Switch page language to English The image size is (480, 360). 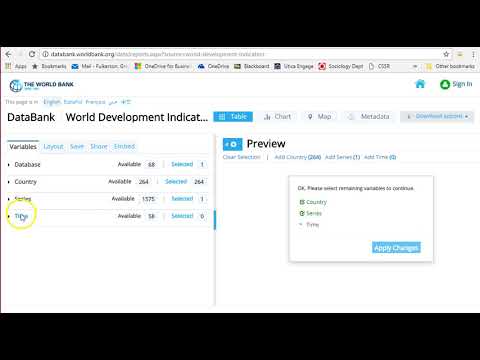click(52, 102)
